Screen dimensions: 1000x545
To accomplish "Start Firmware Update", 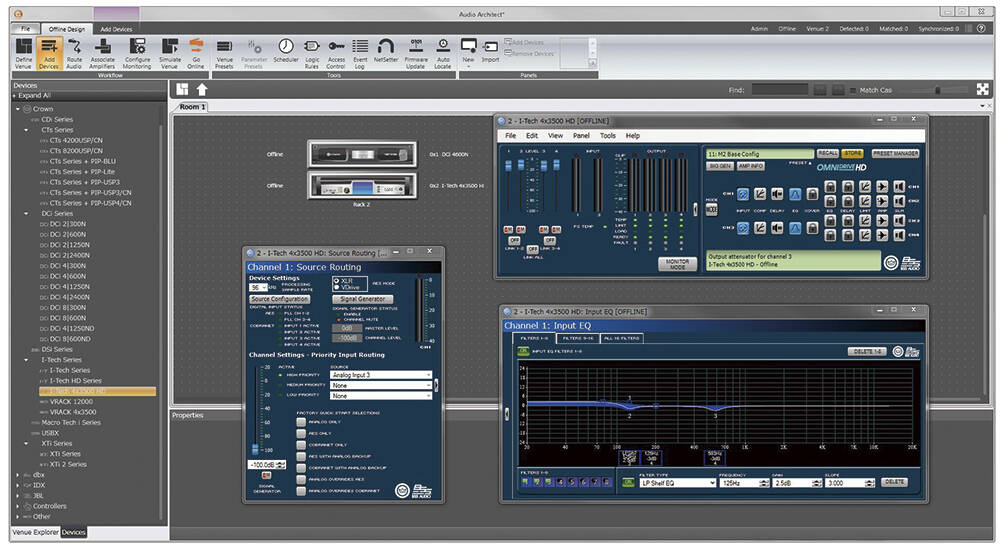I will click(x=416, y=53).
